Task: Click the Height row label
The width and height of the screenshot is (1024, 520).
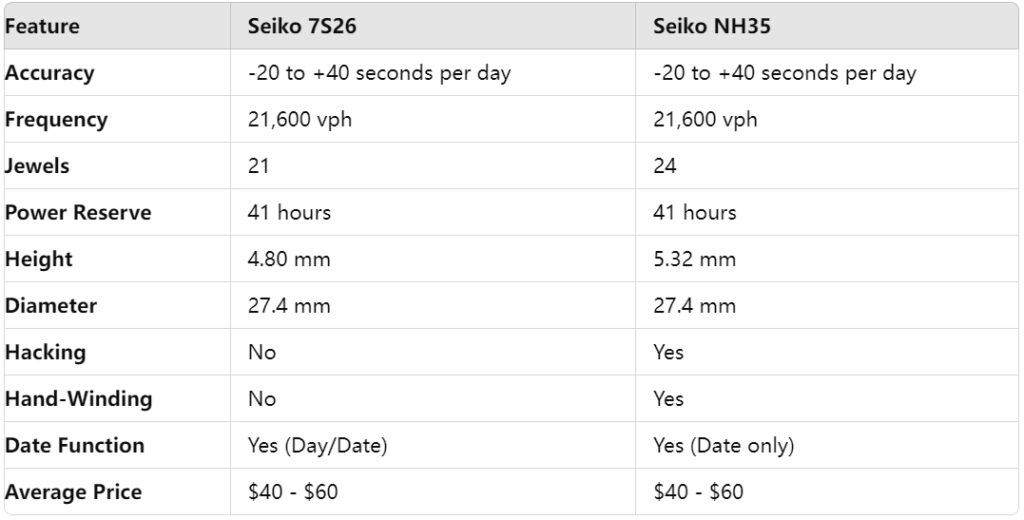Action: point(39,259)
